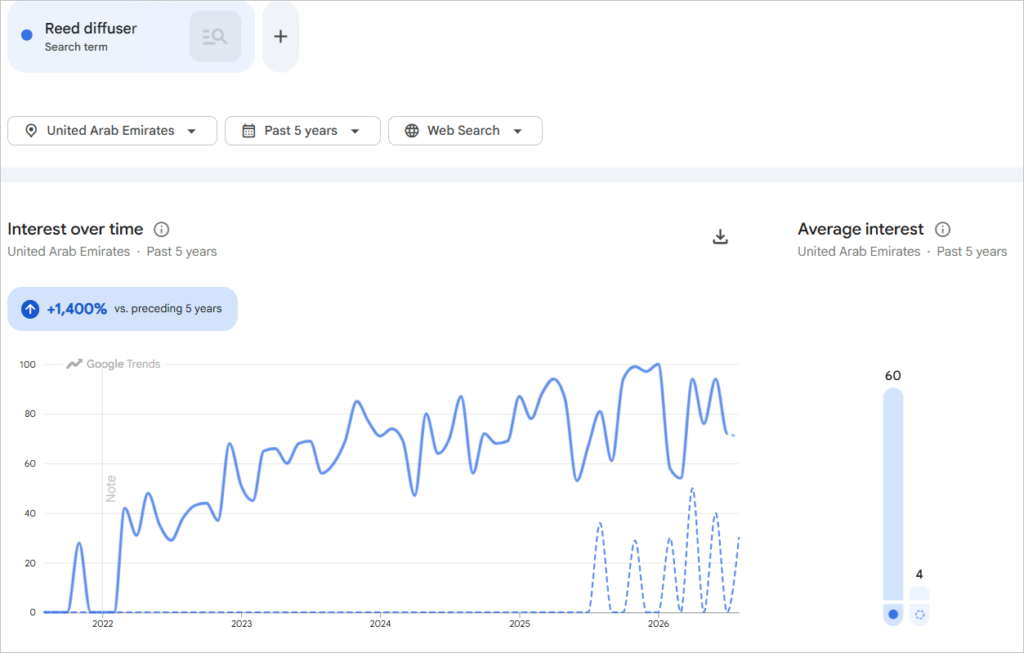Viewport: 1024px width, 653px height.
Task: Click the Search term label under Reed diffuser
Action: pos(76,47)
